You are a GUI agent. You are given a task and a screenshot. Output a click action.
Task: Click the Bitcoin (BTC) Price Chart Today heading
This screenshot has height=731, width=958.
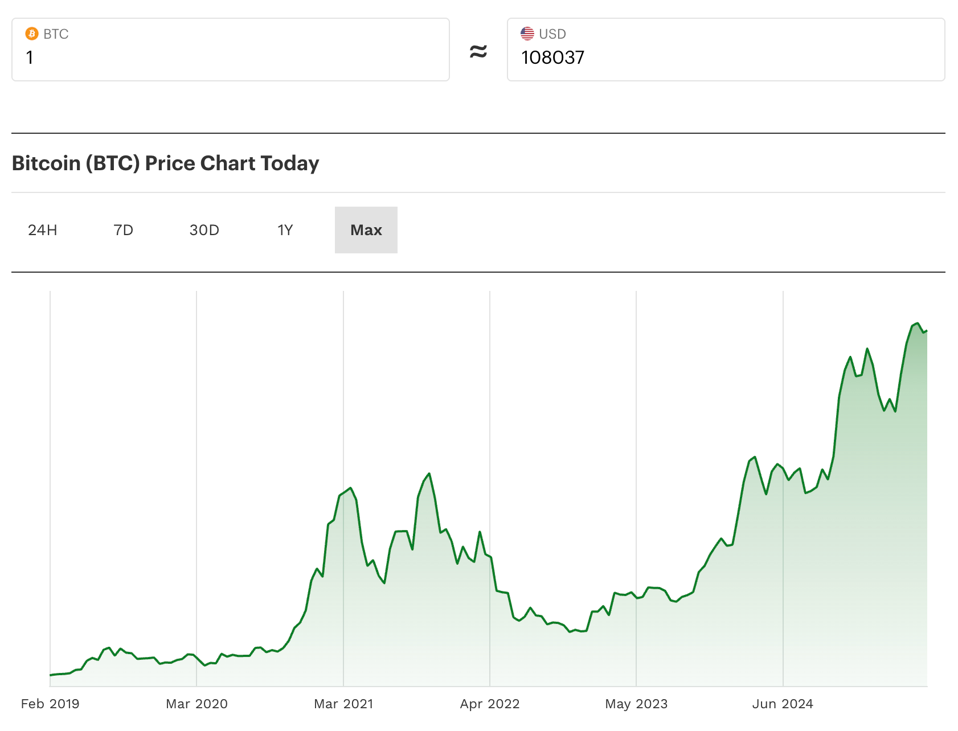(x=165, y=163)
